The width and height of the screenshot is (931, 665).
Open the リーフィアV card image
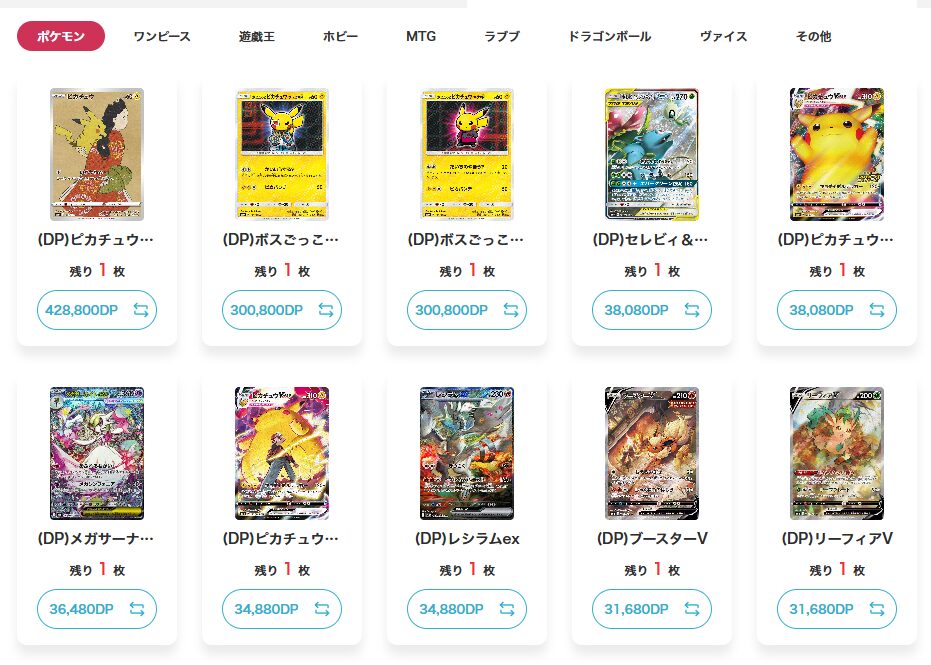coord(837,454)
